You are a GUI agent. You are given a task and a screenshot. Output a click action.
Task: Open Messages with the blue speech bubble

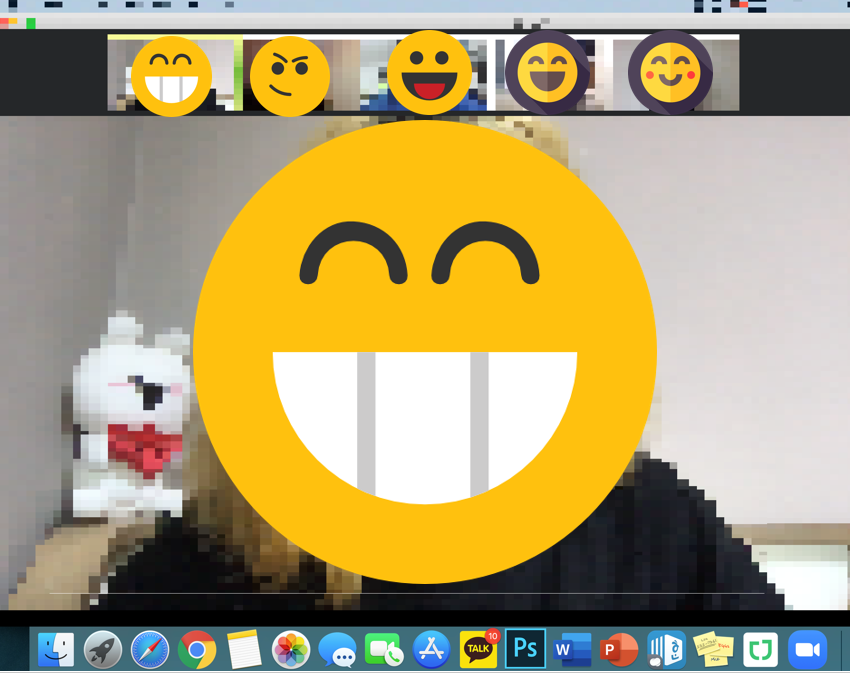338,650
